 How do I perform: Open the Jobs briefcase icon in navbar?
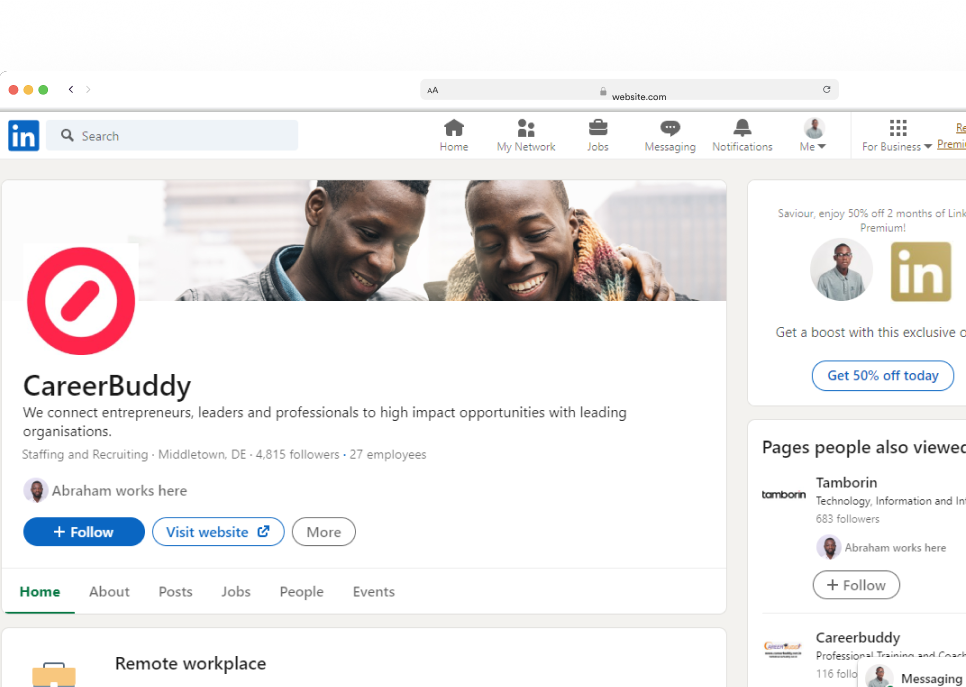click(x=598, y=128)
